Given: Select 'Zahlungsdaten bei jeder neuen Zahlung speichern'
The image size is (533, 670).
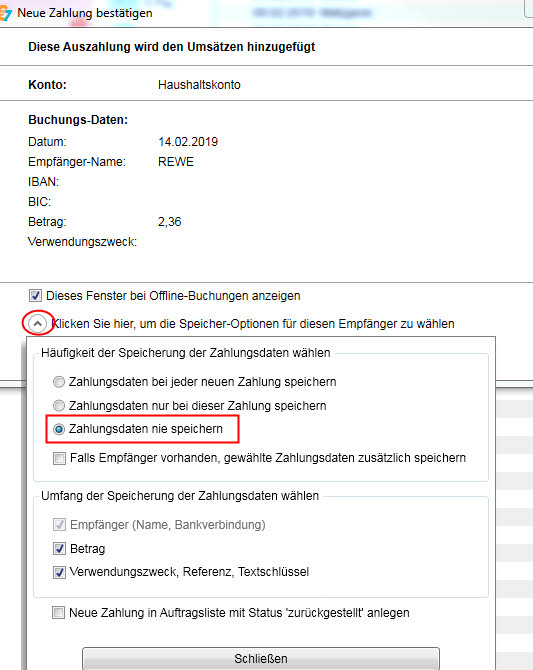Looking at the screenshot, I should pos(59,382).
